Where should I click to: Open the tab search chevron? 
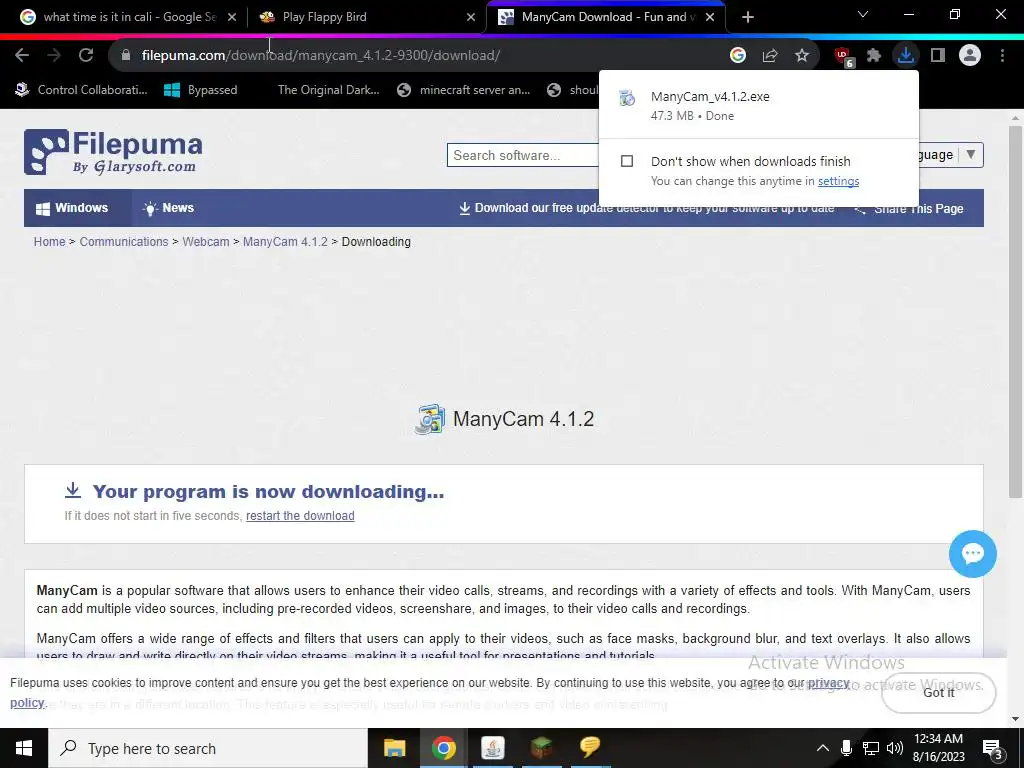863,14
